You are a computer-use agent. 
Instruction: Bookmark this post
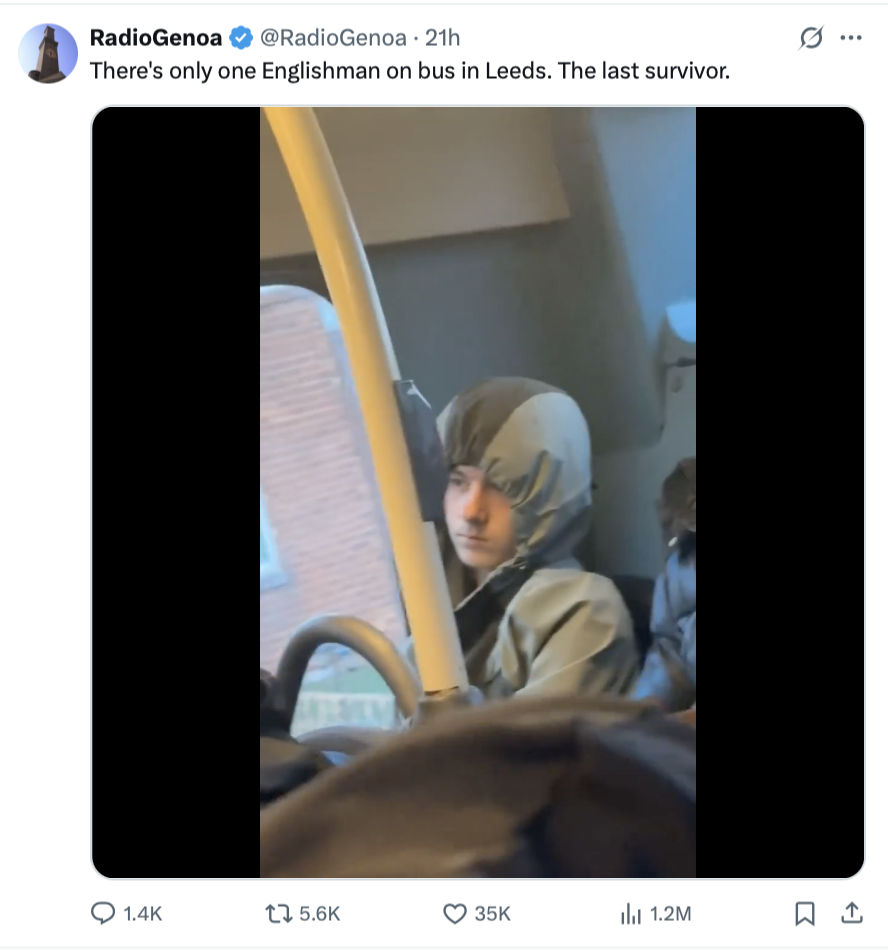805,914
